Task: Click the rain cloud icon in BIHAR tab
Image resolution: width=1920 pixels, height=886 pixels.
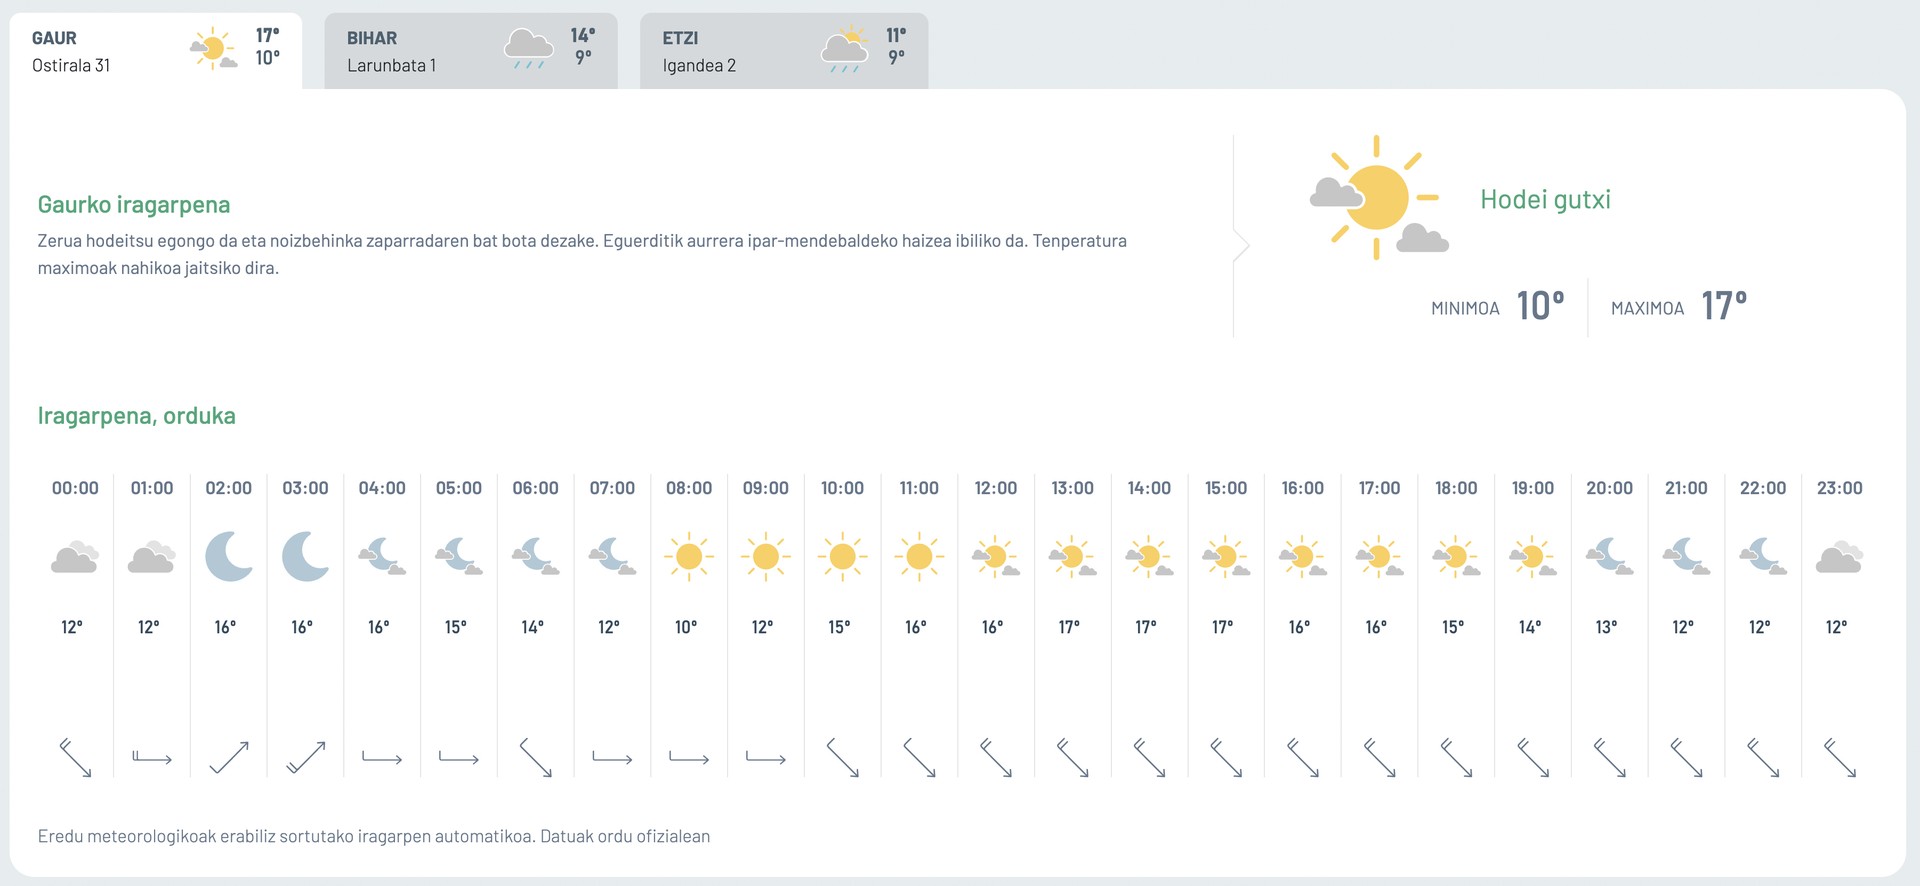Action: coord(529,49)
